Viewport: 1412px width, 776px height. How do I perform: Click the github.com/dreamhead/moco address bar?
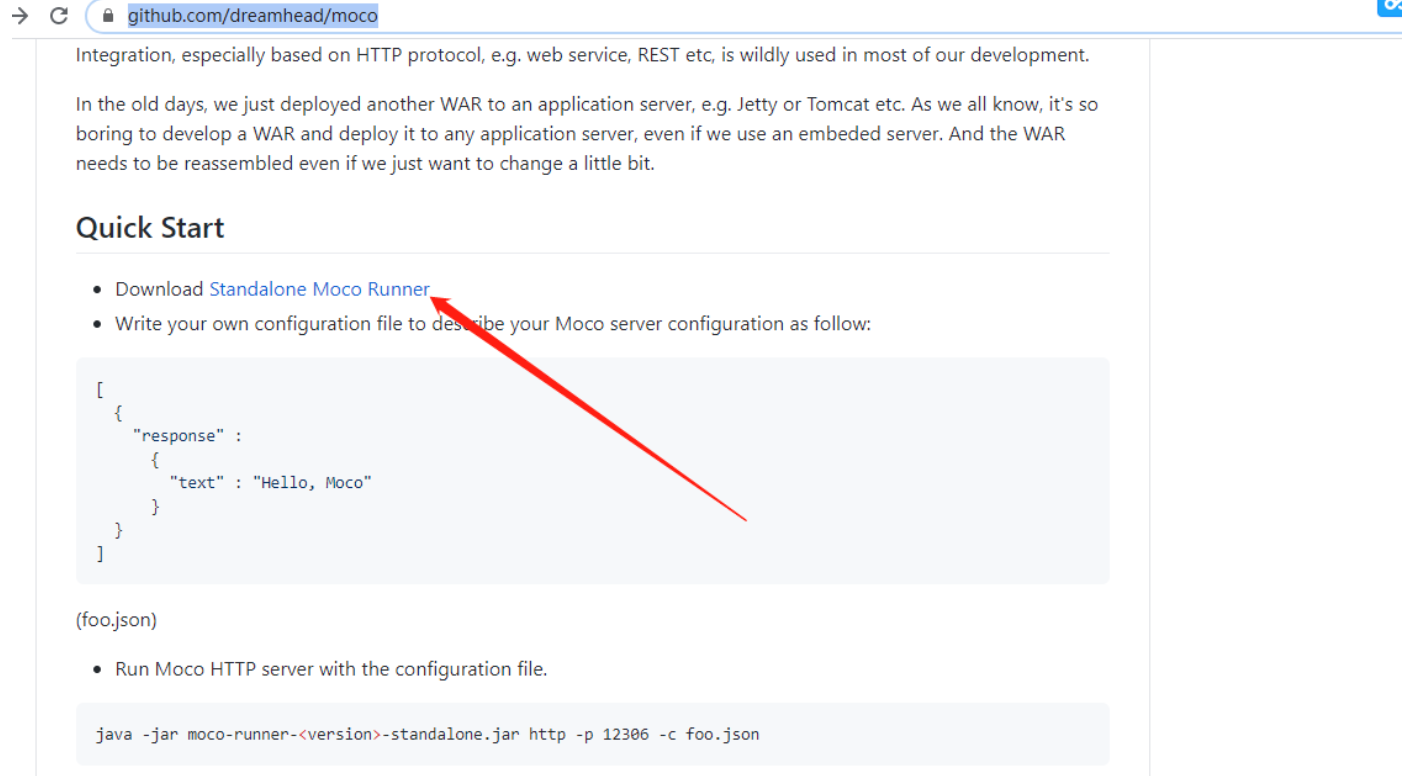tap(253, 16)
